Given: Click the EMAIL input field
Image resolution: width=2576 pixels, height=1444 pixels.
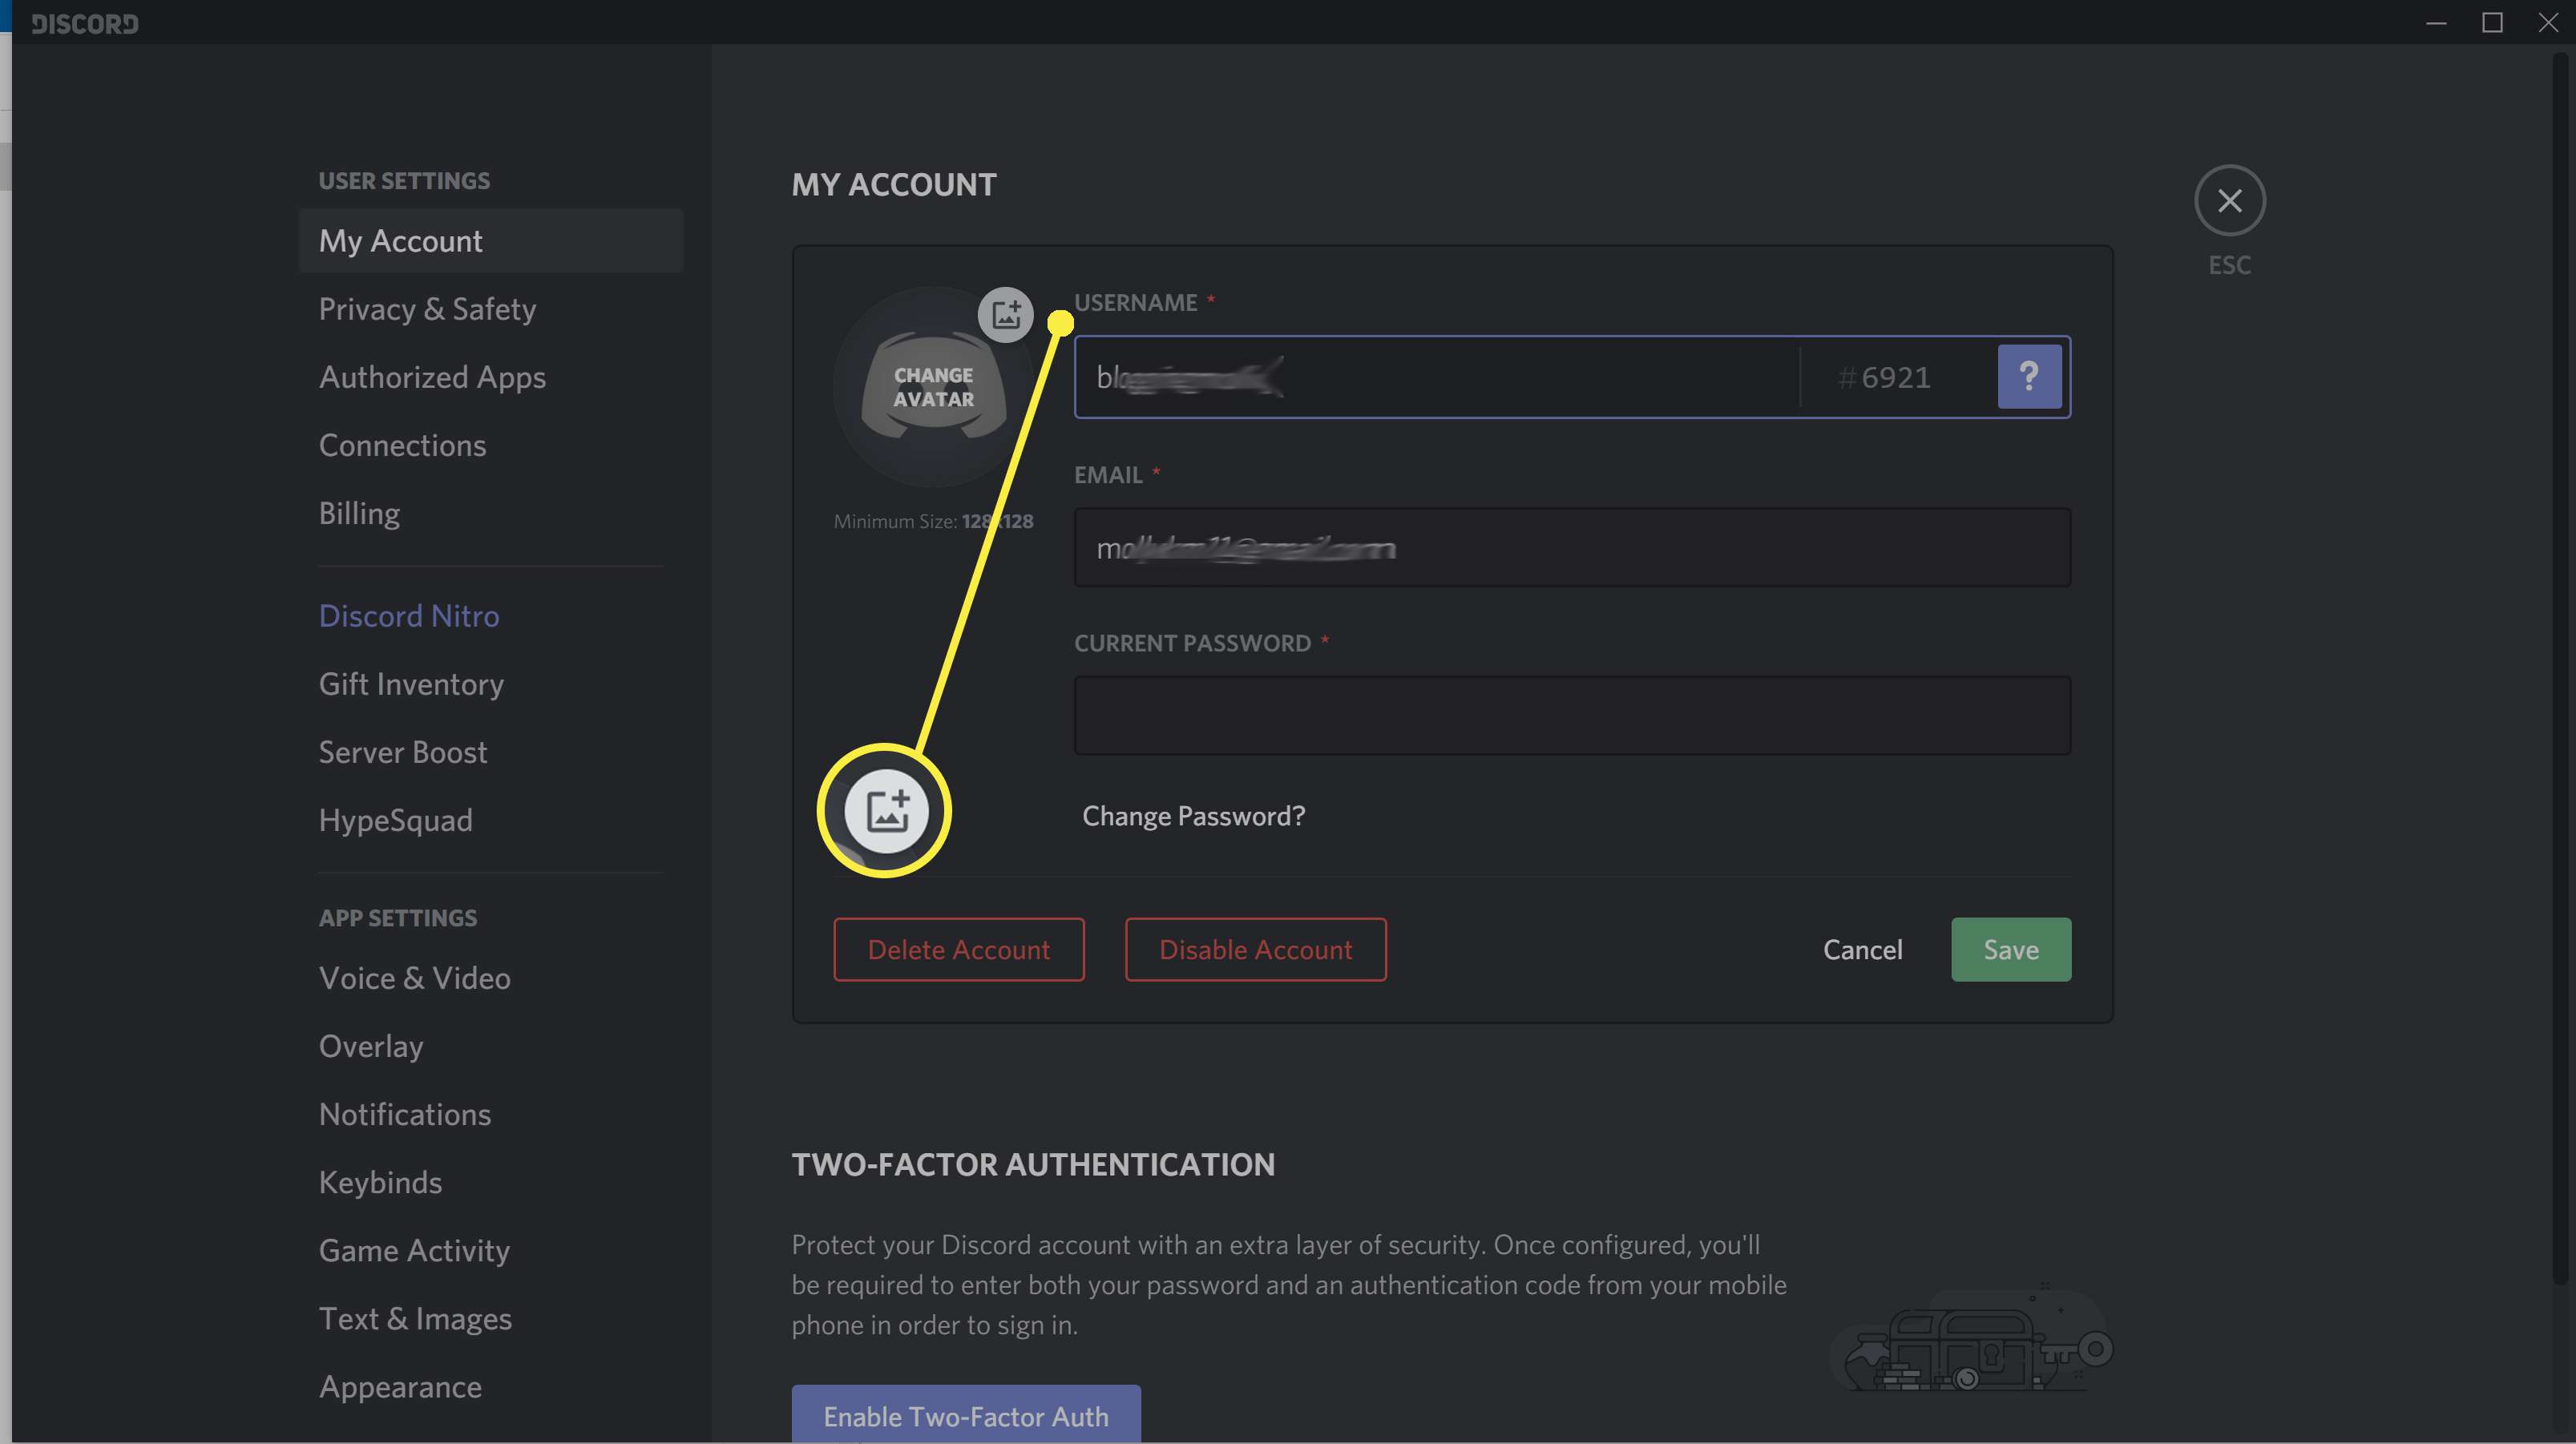Looking at the screenshot, I should point(1571,545).
